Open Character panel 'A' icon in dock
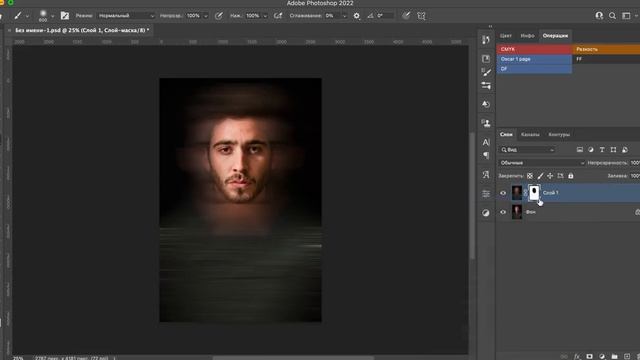Screen dimensions: 640x360 (486, 142)
